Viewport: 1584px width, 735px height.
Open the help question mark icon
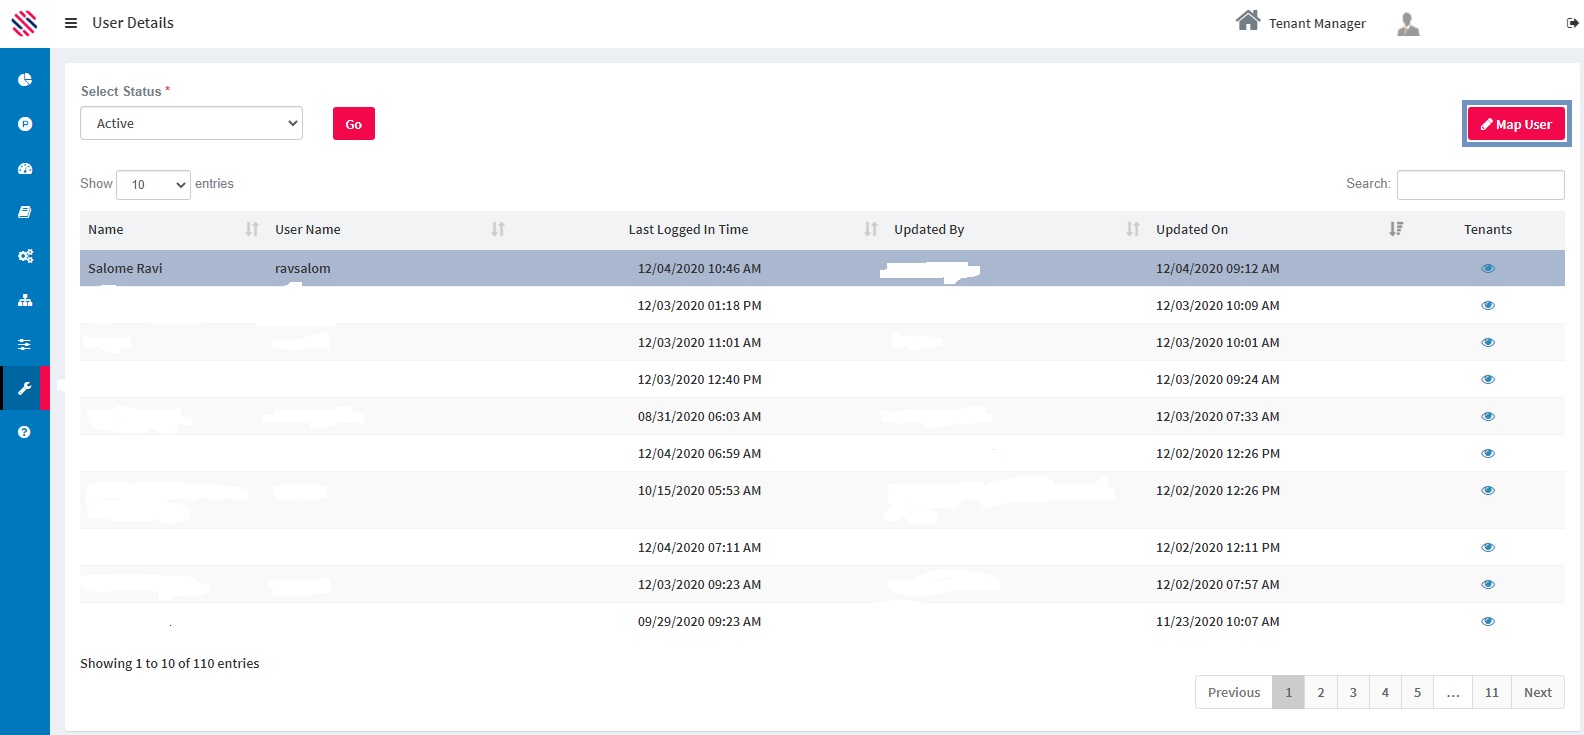(x=25, y=432)
